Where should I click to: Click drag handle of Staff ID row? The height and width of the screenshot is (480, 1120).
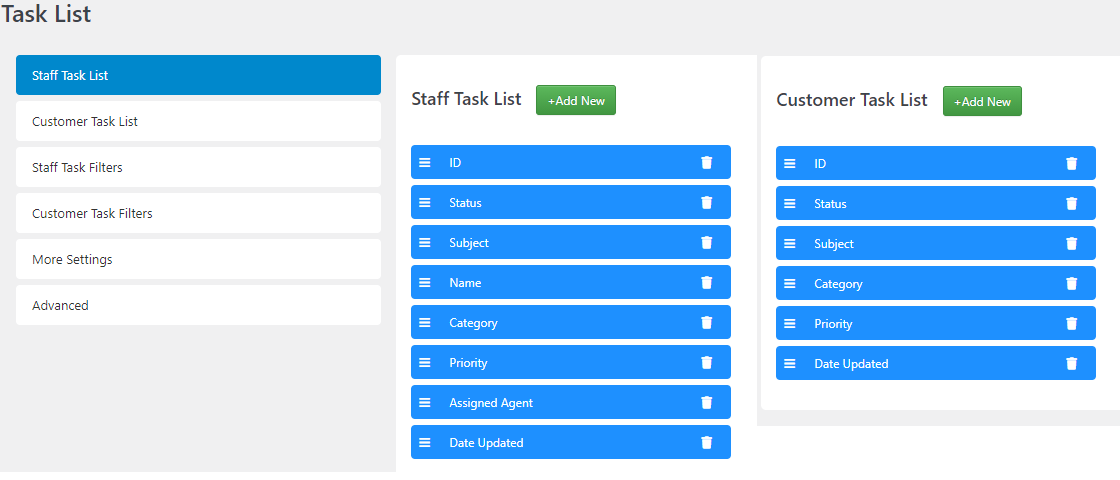click(x=424, y=162)
